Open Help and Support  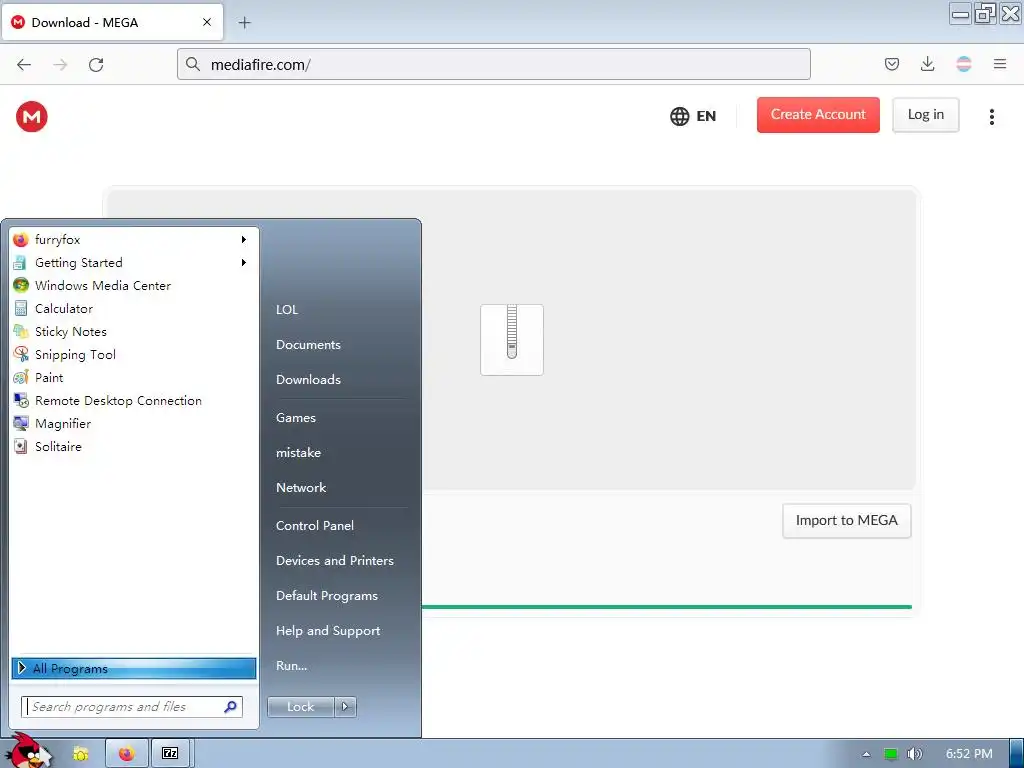pos(328,631)
